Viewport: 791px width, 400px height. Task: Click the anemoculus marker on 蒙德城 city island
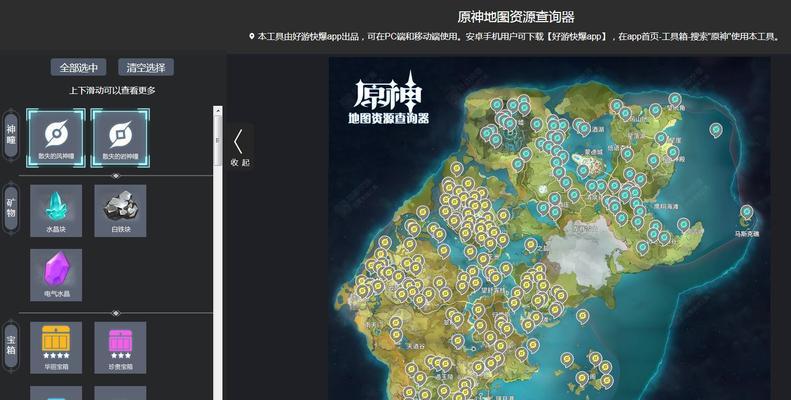coord(583,173)
